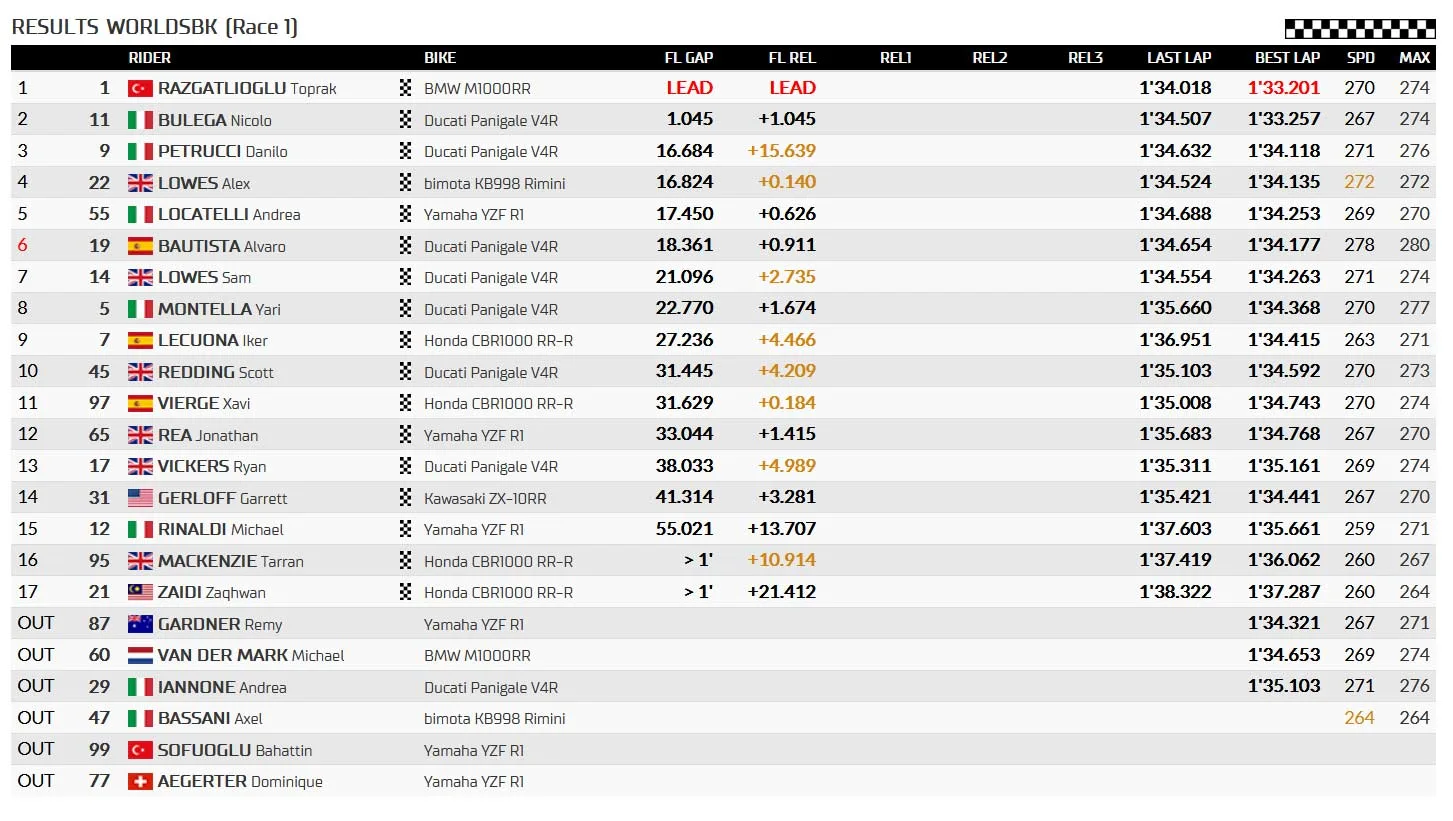Click the Italian flag beside Petrucci
Screen dimensions: 1453x821
pyautogui.click(x=140, y=151)
